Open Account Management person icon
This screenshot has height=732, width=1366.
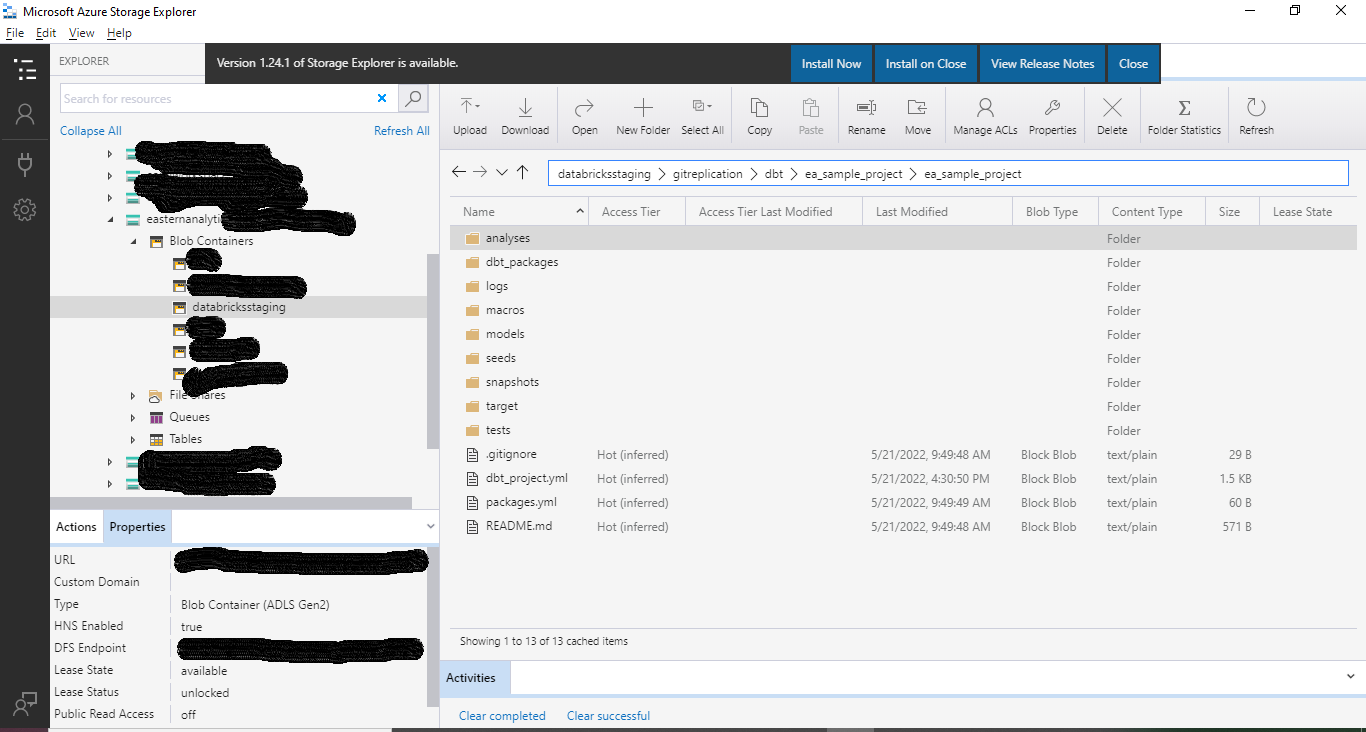(25, 114)
